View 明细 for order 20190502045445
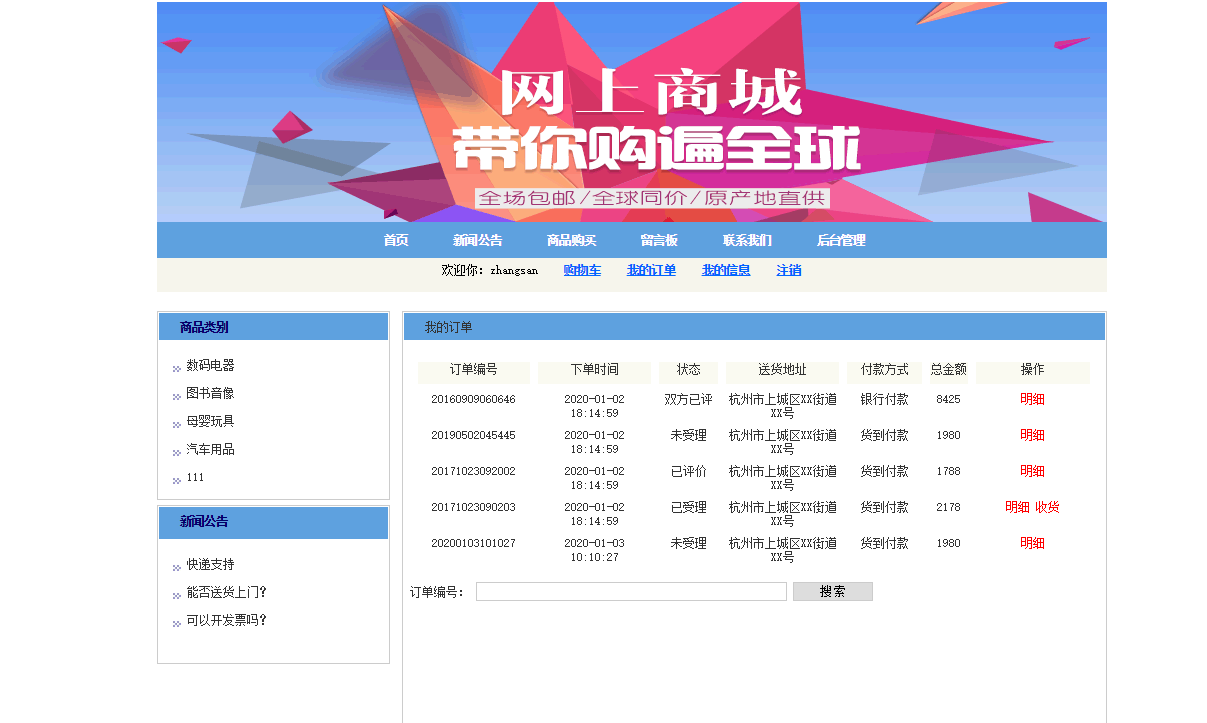The image size is (1207, 723). tap(1032, 435)
